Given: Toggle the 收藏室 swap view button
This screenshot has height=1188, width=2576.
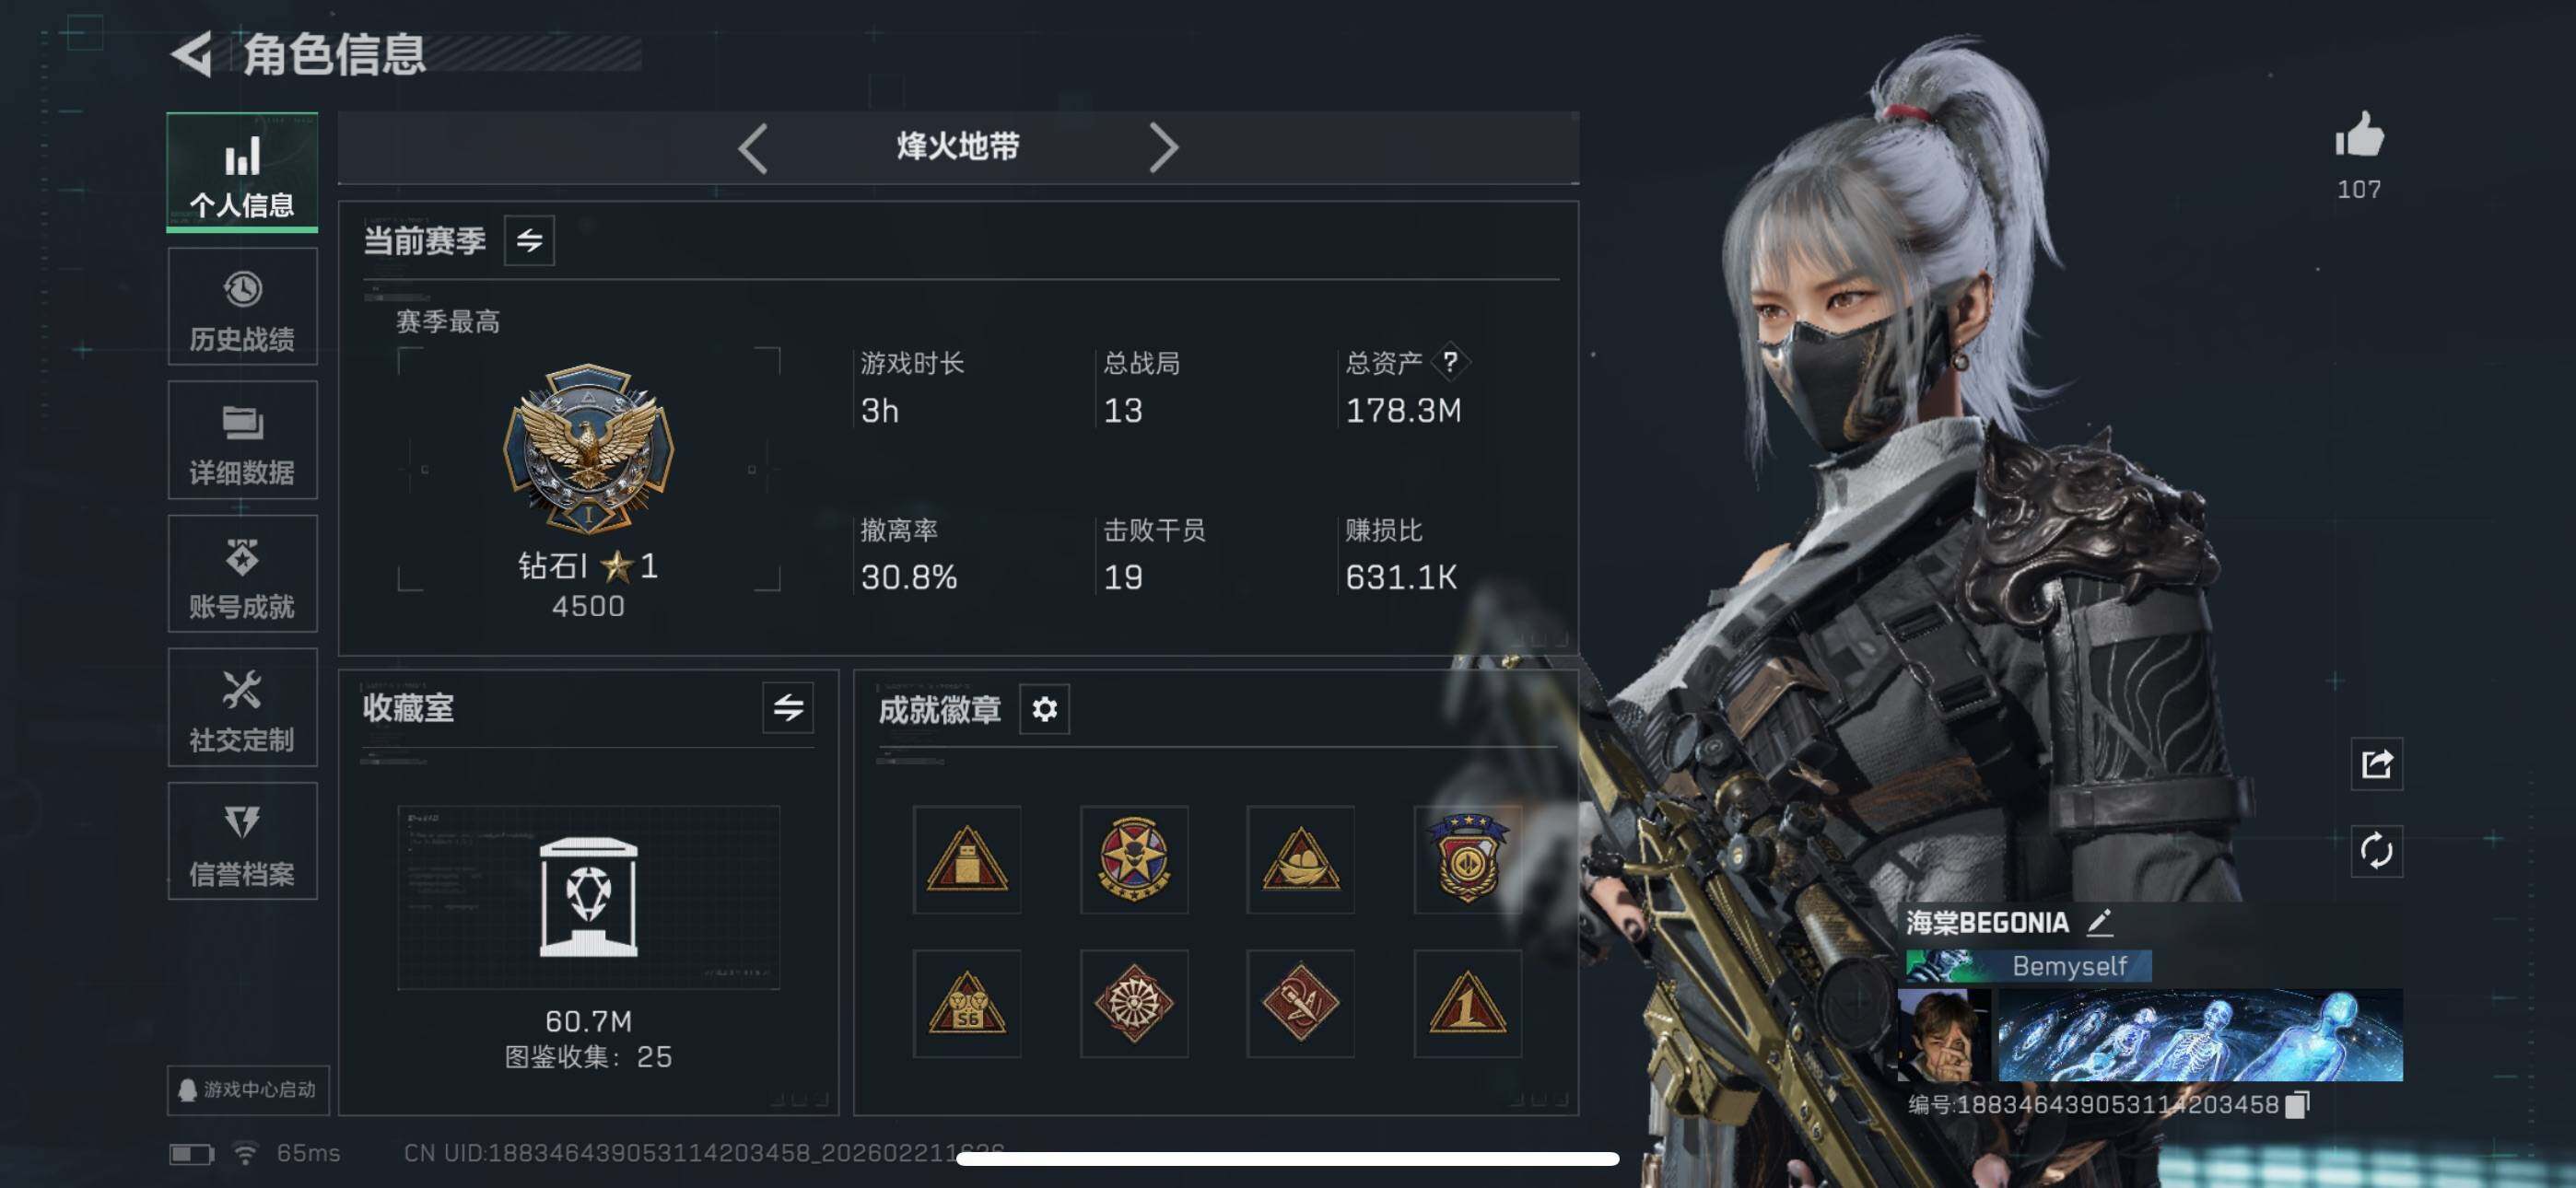Looking at the screenshot, I should click(788, 708).
